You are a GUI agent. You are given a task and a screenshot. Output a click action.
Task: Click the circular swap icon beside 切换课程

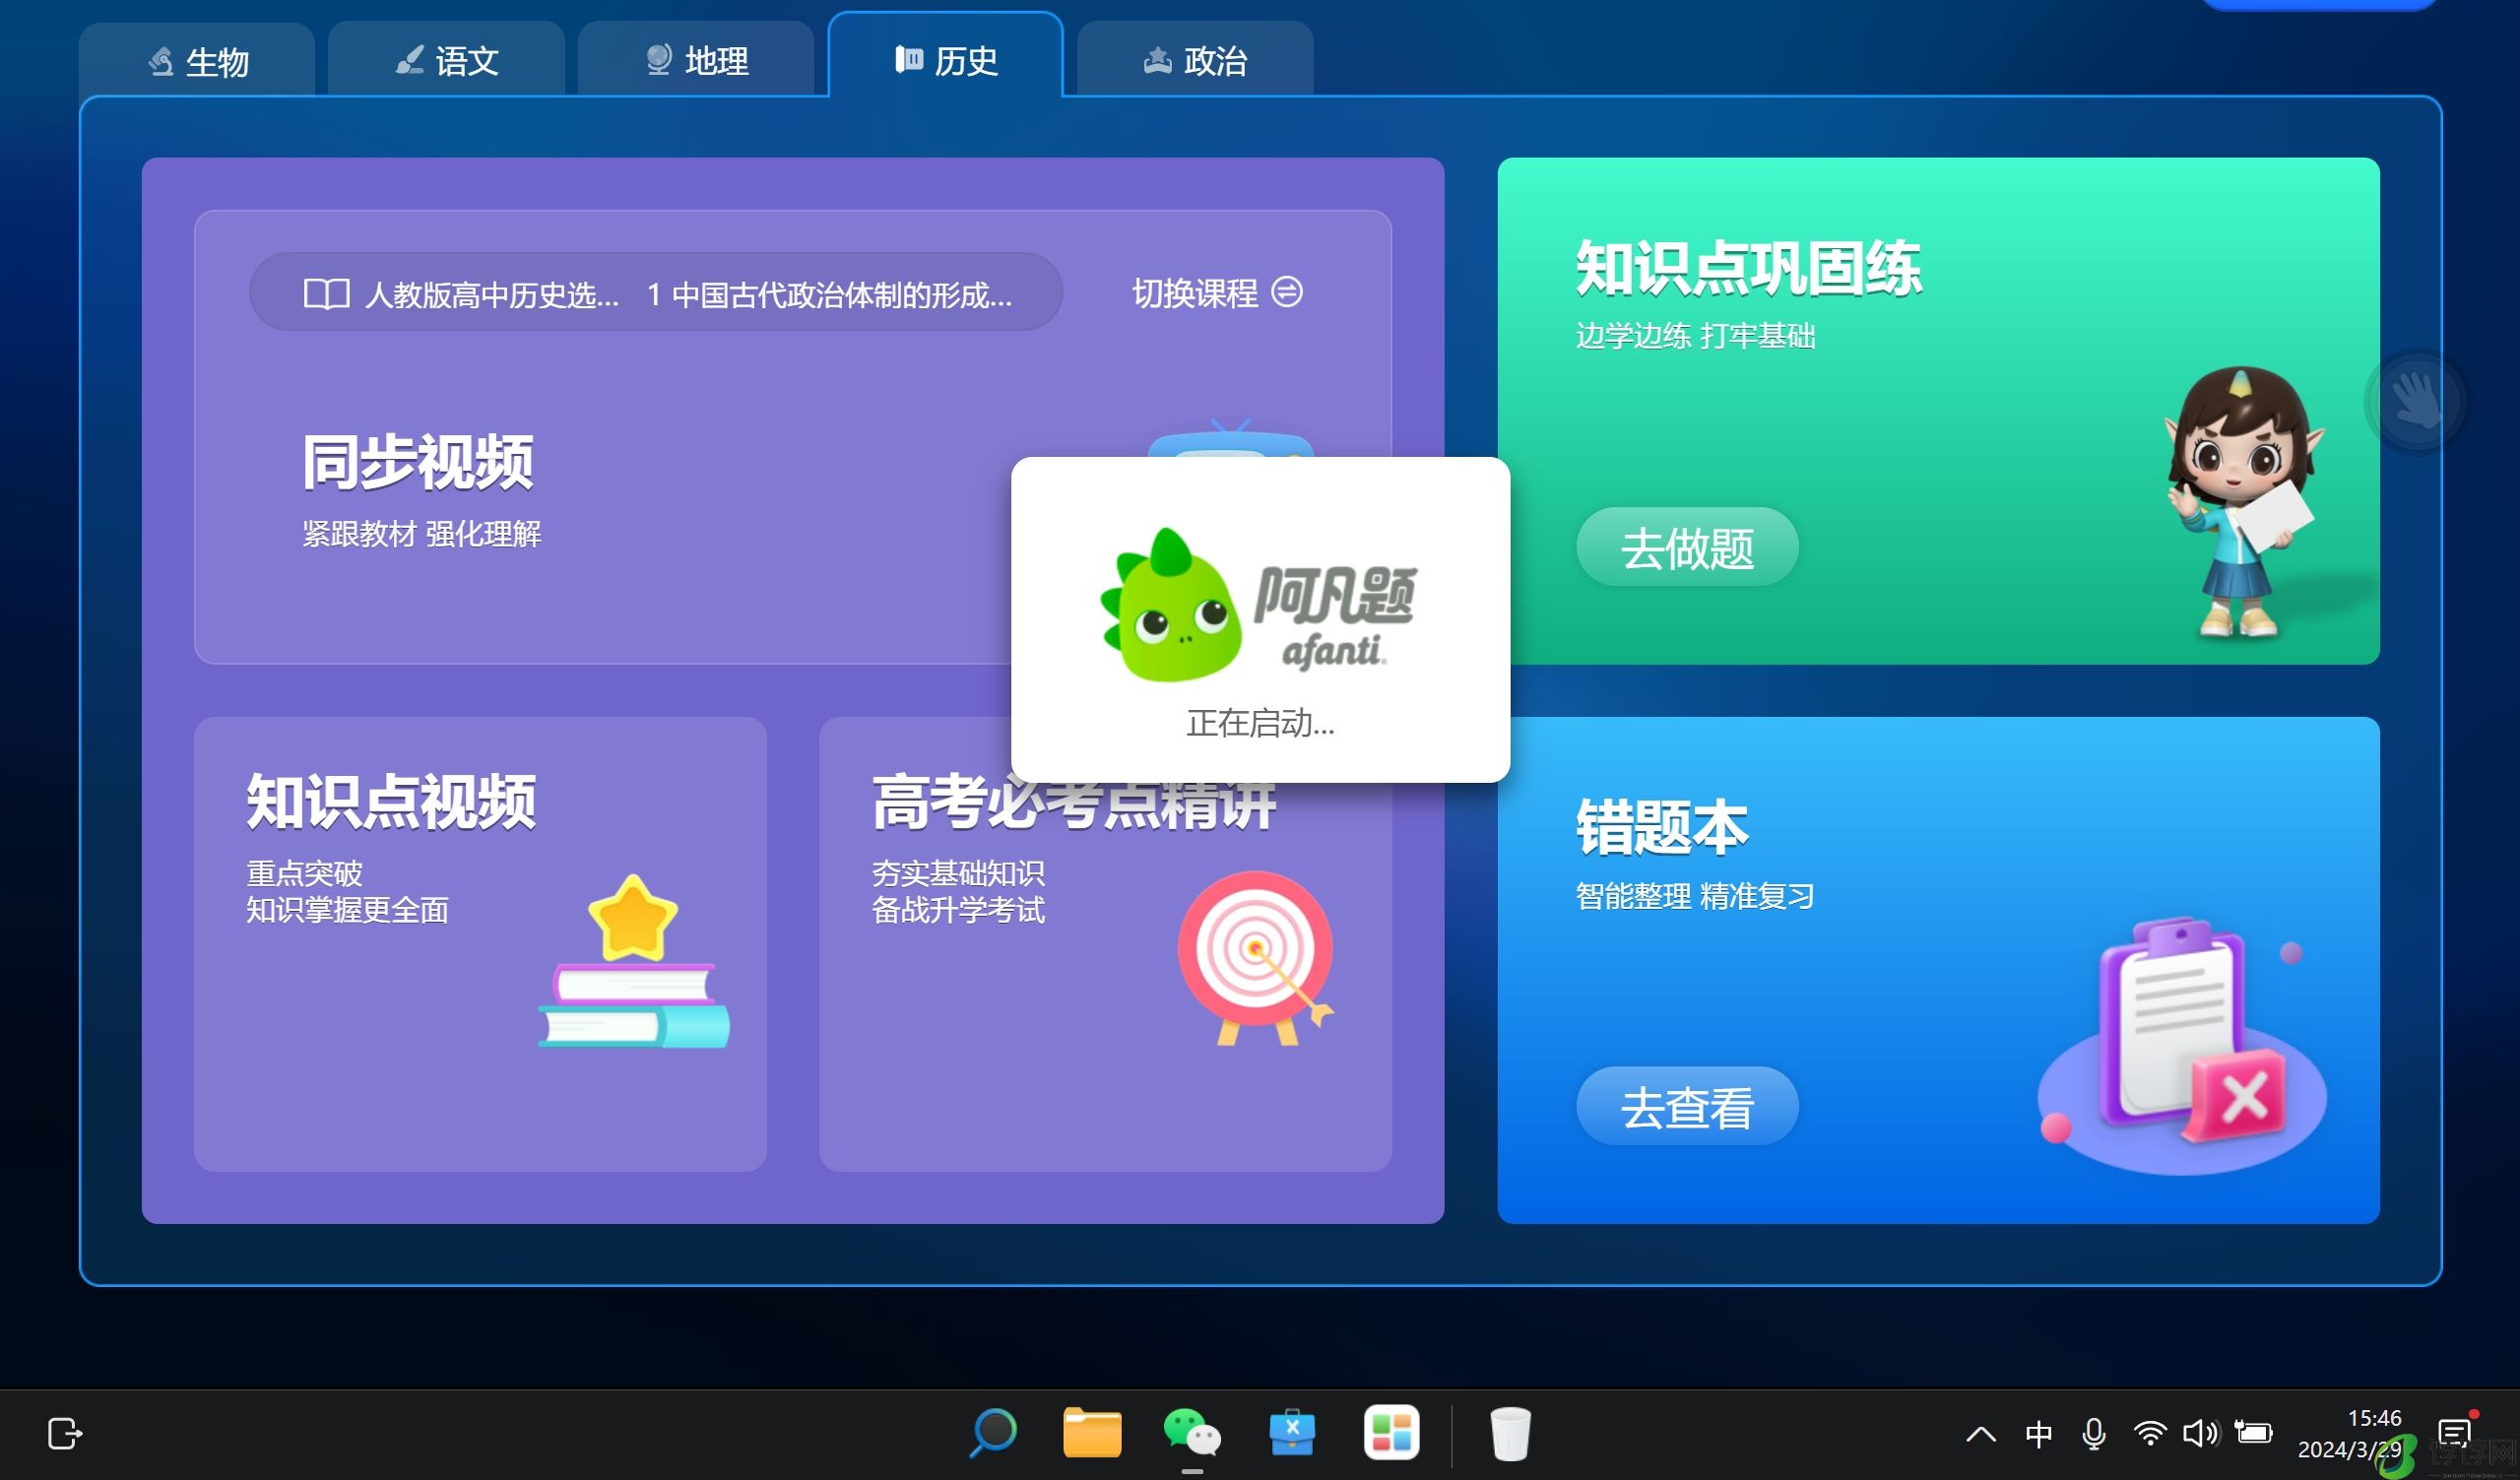coord(1287,292)
